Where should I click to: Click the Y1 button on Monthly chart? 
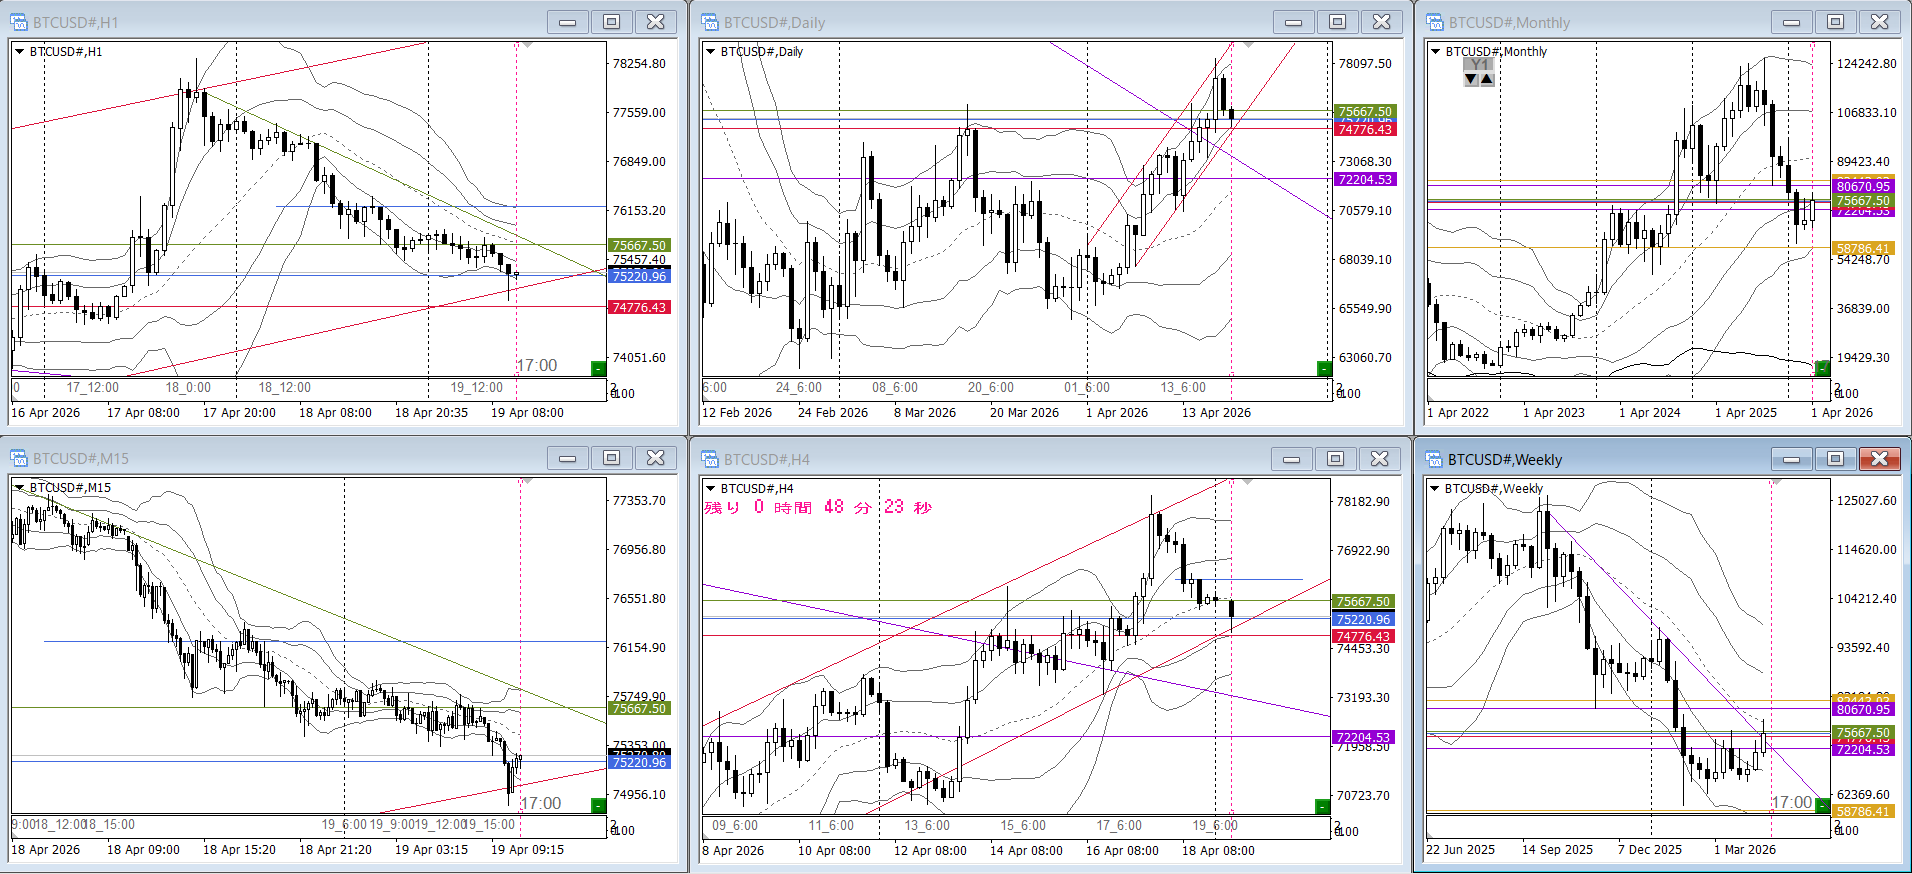point(1479,65)
